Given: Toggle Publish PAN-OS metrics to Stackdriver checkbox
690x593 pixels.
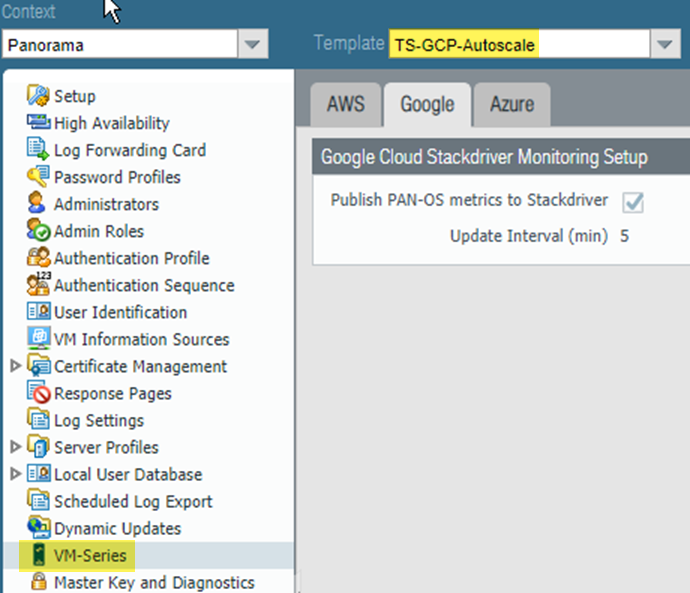Looking at the screenshot, I should pyautogui.click(x=633, y=202).
